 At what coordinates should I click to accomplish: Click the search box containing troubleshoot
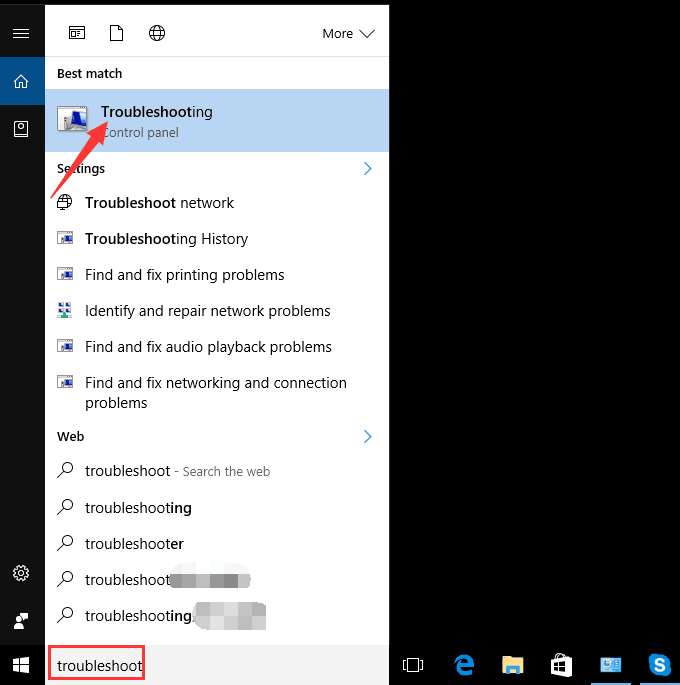(98, 665)
